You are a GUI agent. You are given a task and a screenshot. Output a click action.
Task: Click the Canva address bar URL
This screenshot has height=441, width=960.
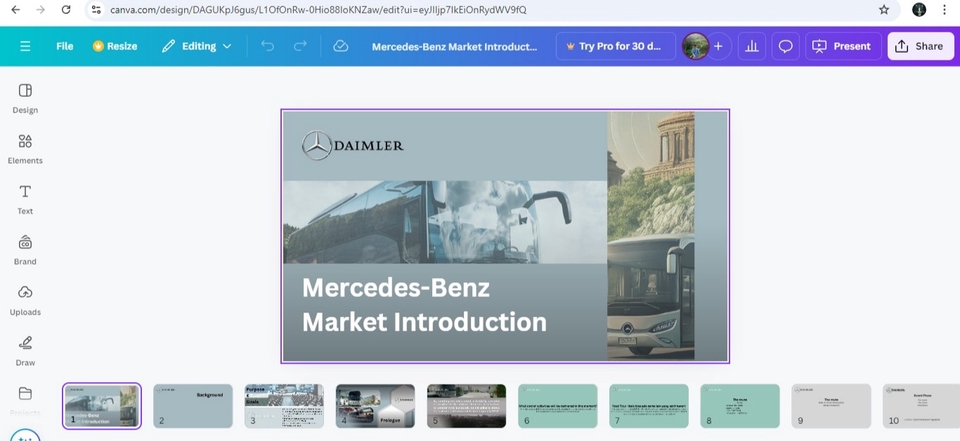[318, 10]
